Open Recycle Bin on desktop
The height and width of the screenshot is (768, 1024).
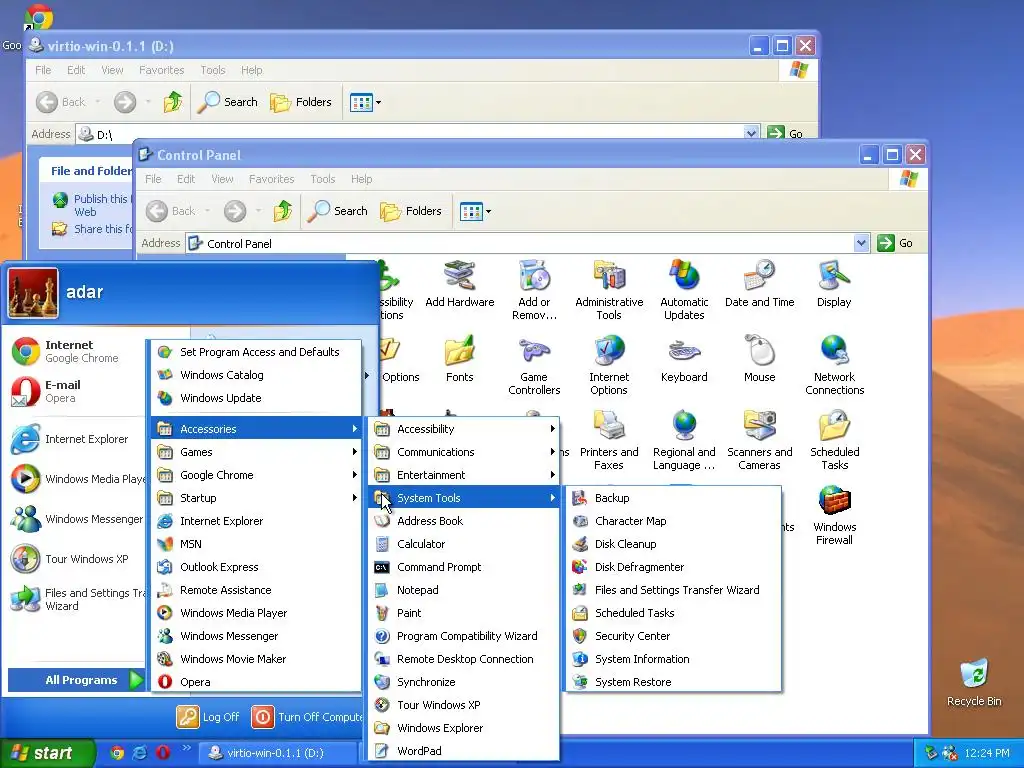coord(974,682)
